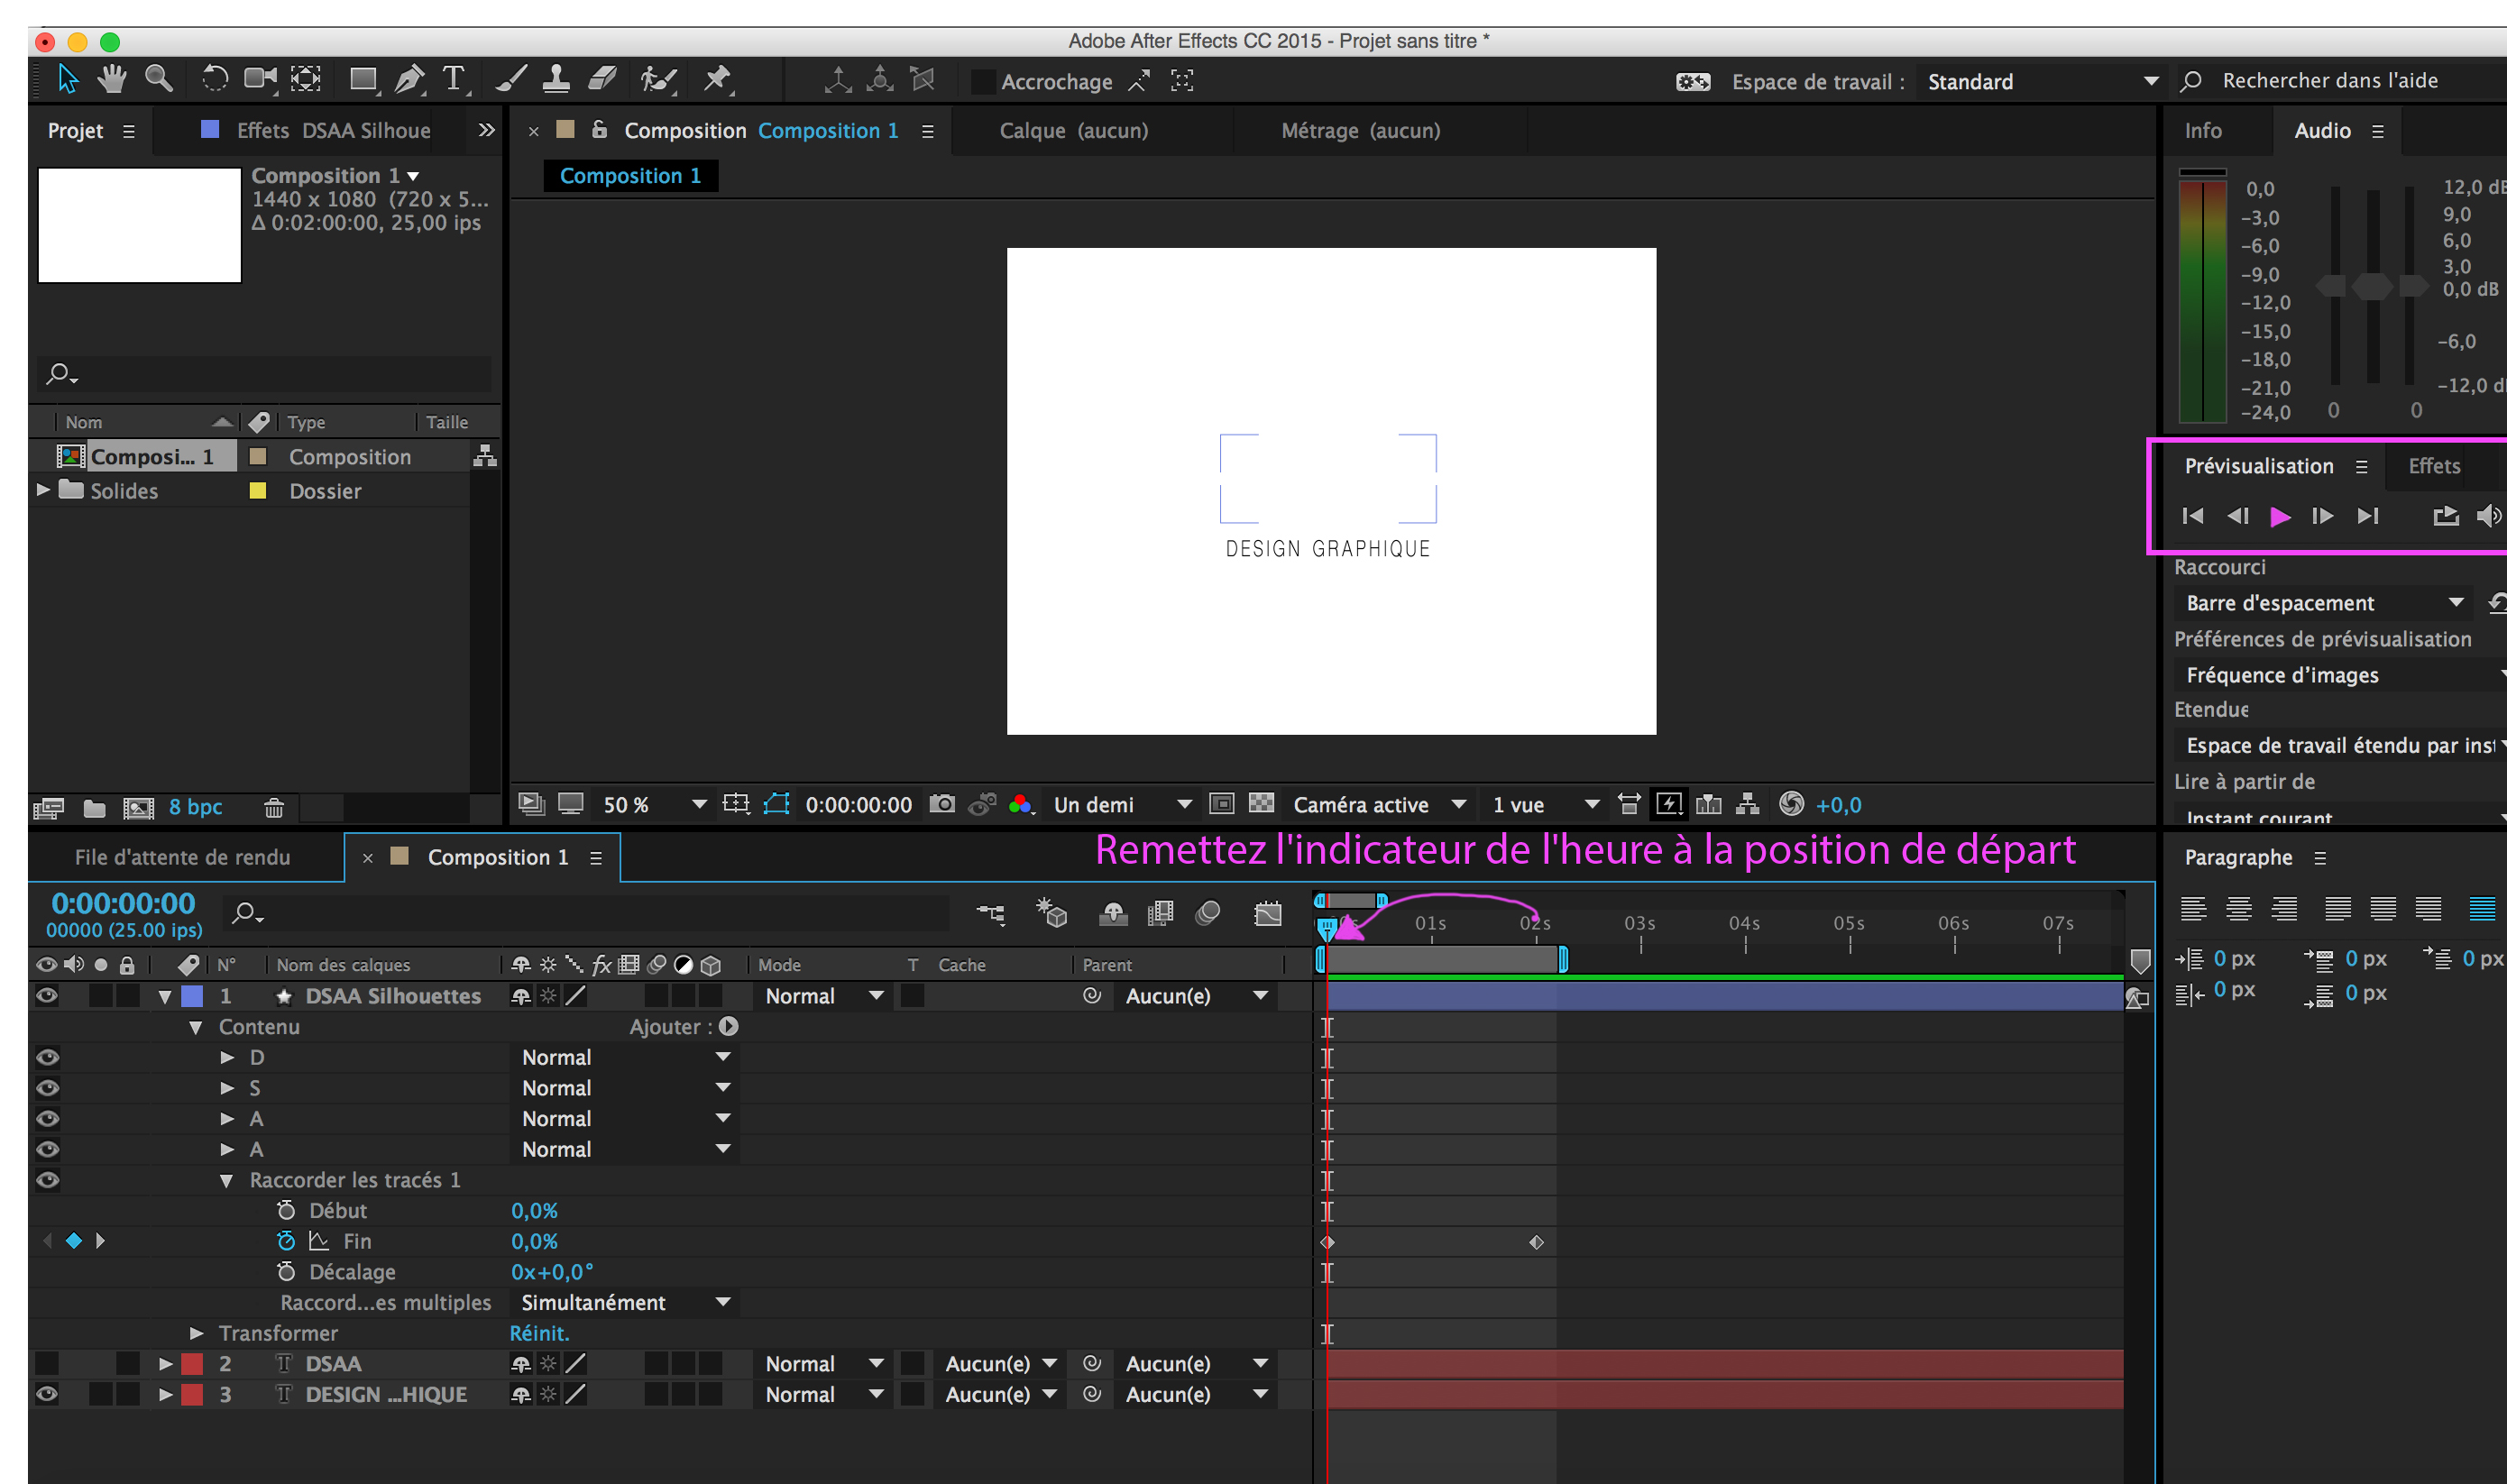Hide the DESIGN ...HIQUE layer eye
This screenshot has width=2507, height=1484.
coord(46,1394)
